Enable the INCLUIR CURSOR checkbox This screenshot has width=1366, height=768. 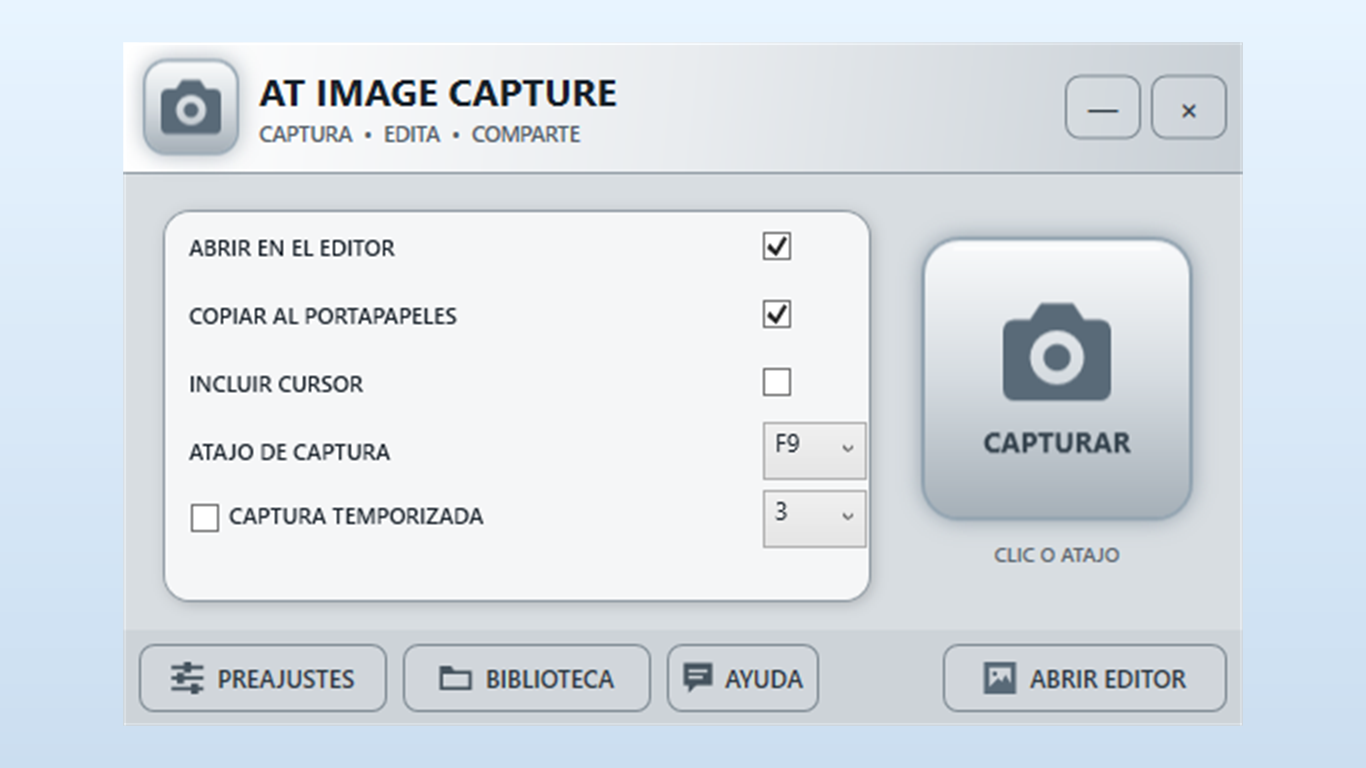tap(777, 382)
